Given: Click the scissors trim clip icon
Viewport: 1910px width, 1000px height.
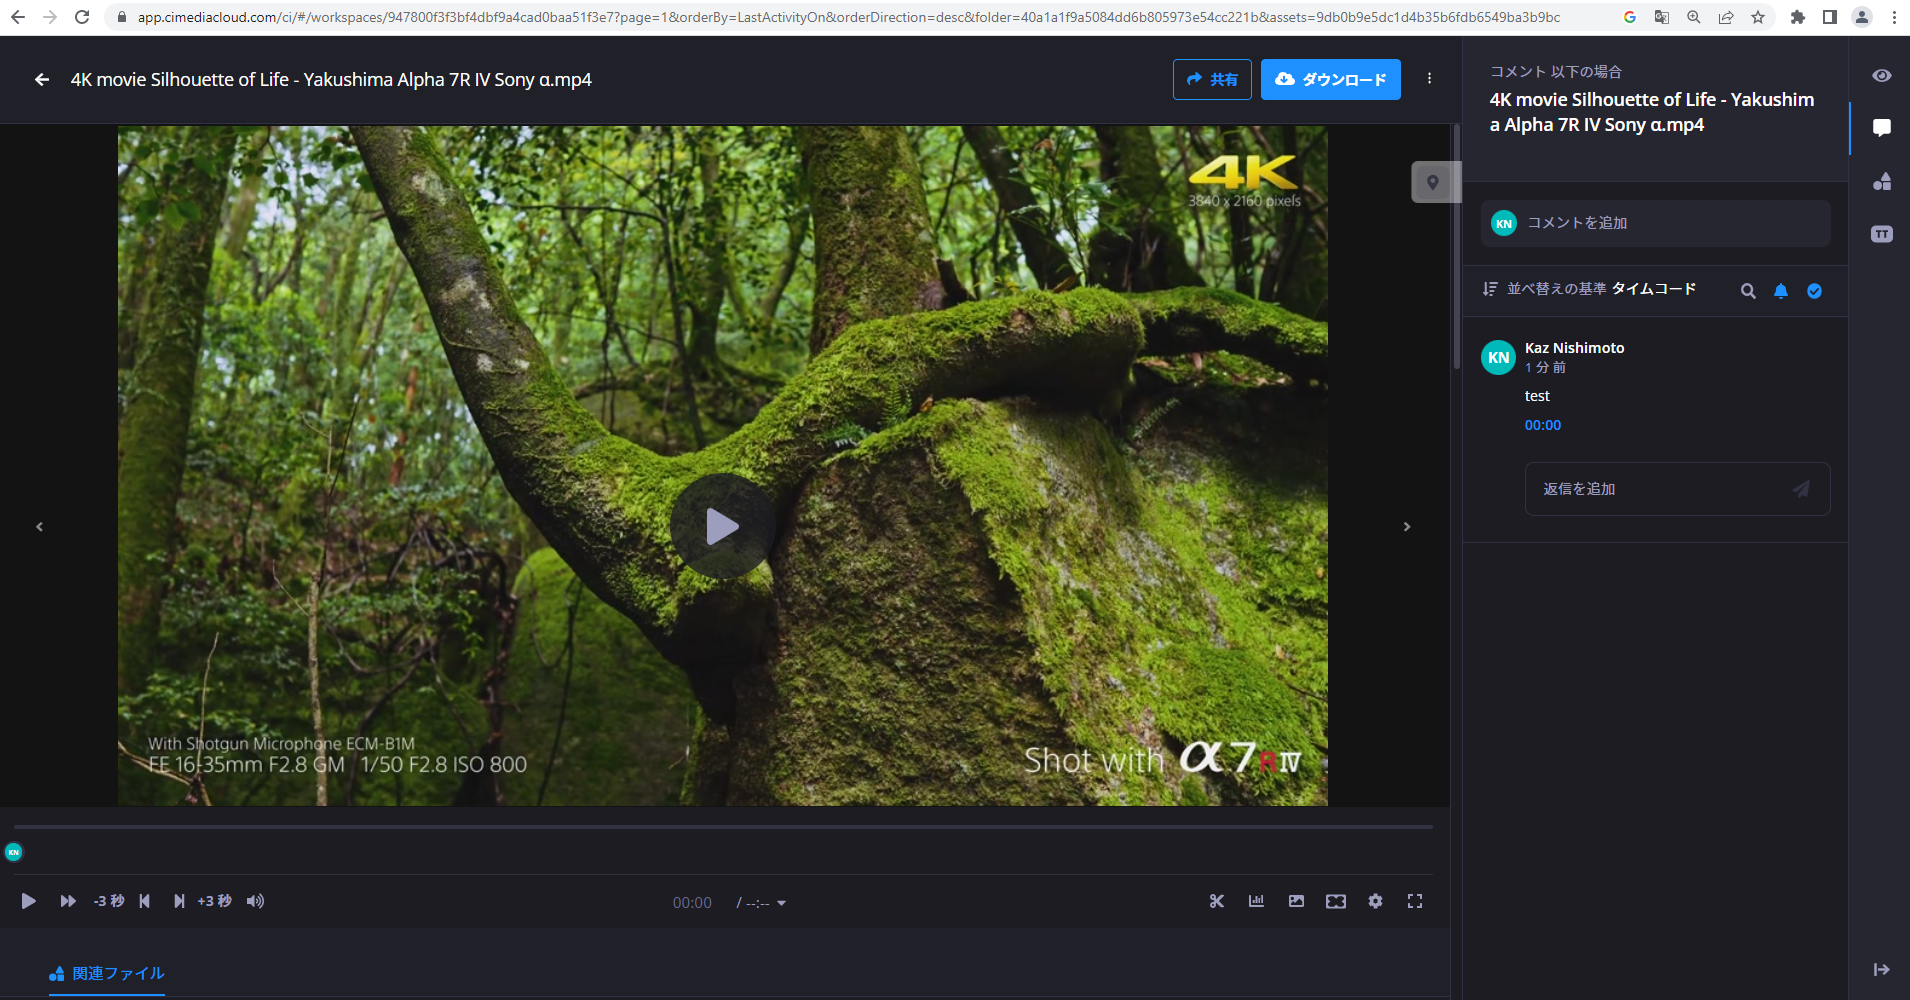Looking at the screenshot, I should click(x=1217, y=901).
